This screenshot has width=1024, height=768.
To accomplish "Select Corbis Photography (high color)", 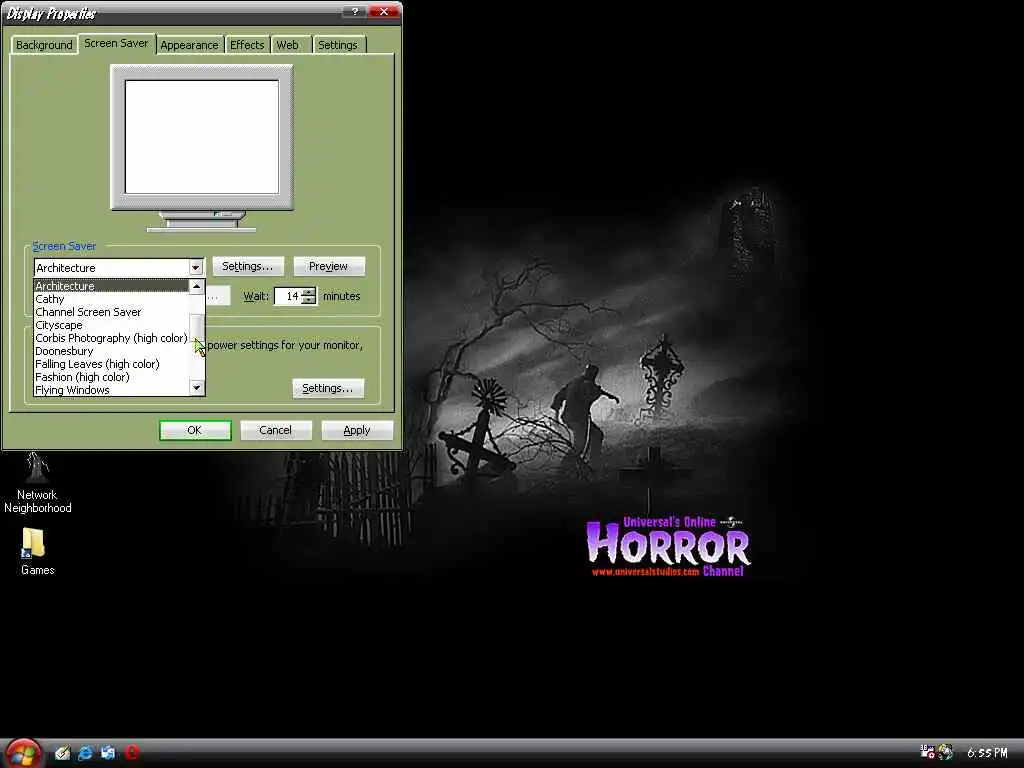I will pos(111,338).
